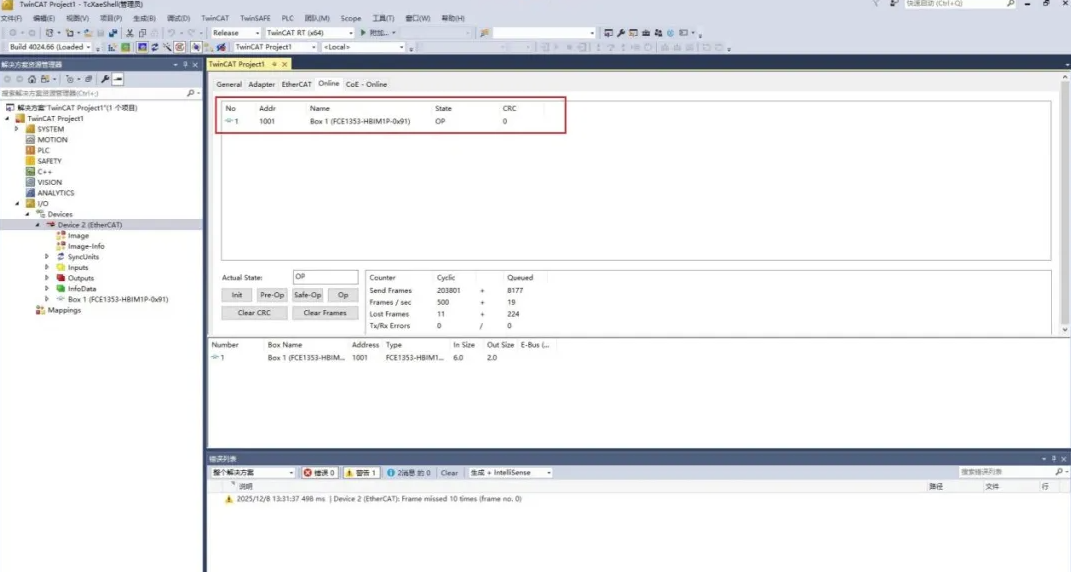Click the Restart TwinCAT in Config Mode icon

pyautogui.click(x=142, y=47)
